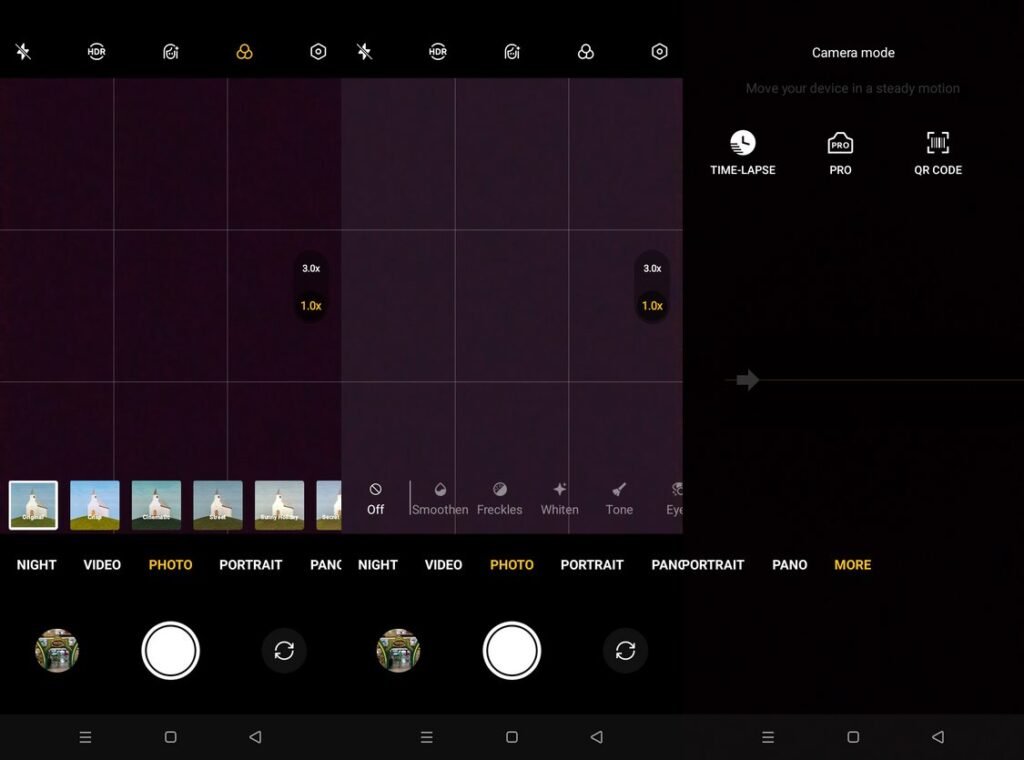
Task: Tap the Camera mode heading
Action: point(853,53)
